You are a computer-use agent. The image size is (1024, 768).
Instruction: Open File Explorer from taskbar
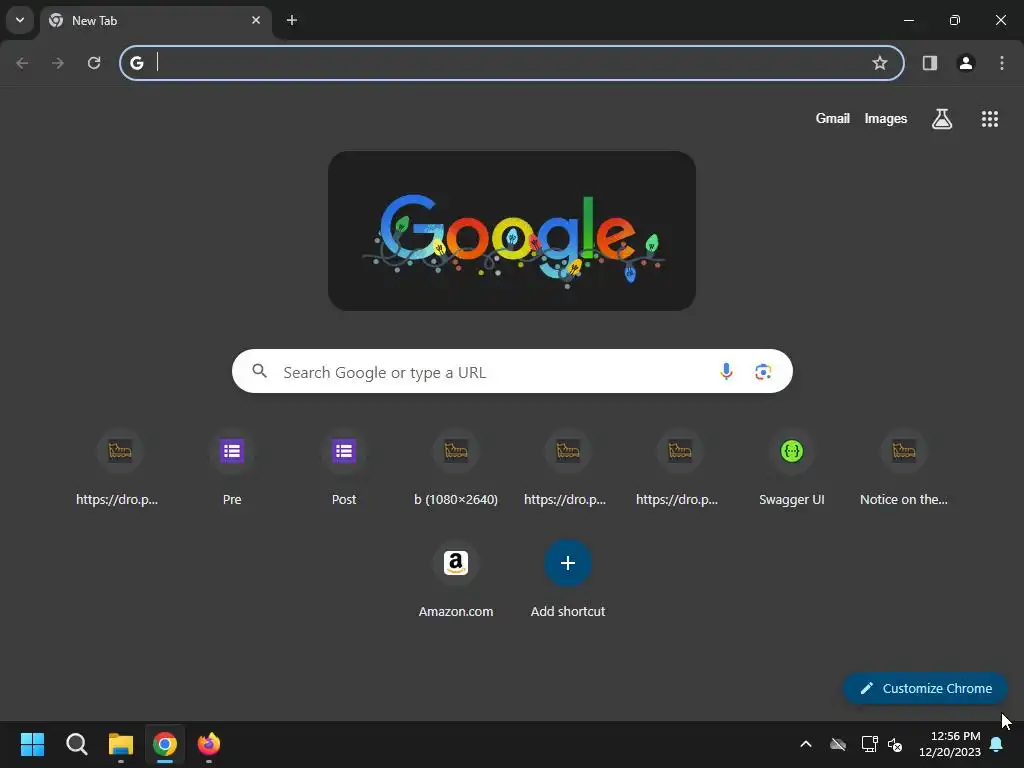[121, 744]
